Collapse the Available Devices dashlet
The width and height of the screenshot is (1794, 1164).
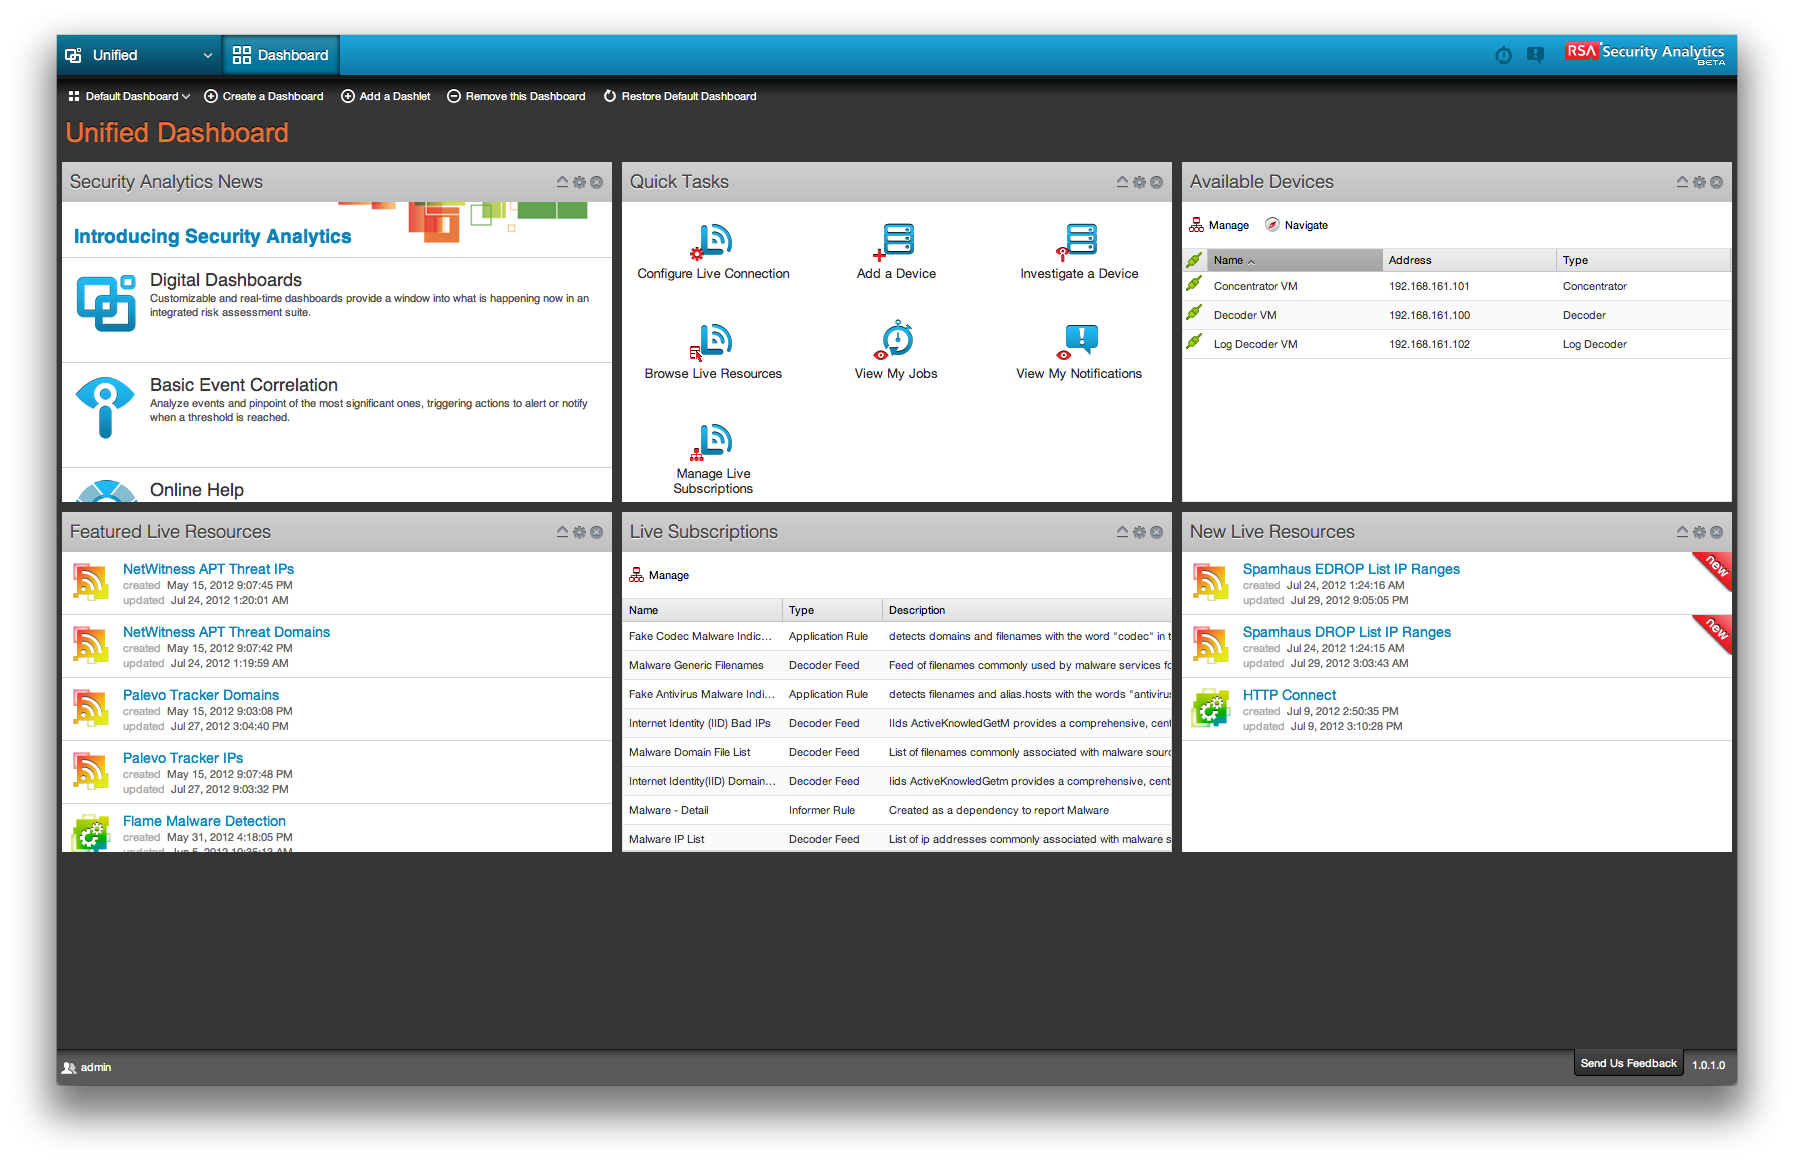click(x=1682, y=182)
